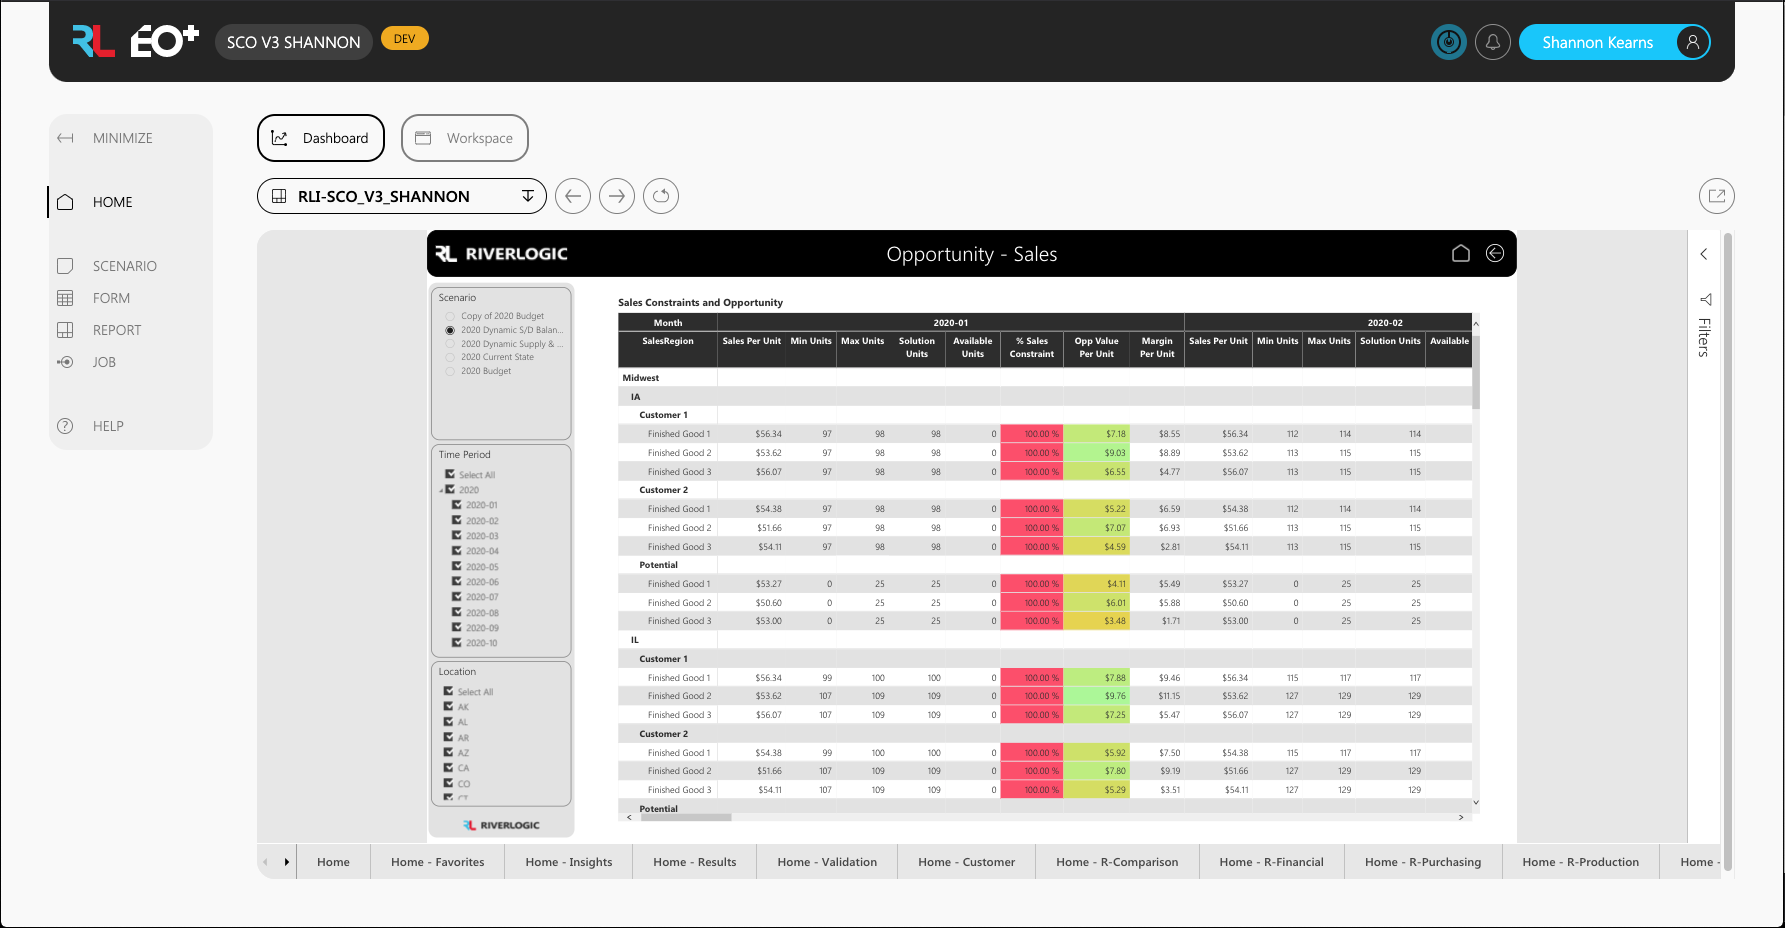Switch to the Home - Insights tab
Viewport: 1785px width, 928px height.
pyautogui.click(x=568, y=861)
